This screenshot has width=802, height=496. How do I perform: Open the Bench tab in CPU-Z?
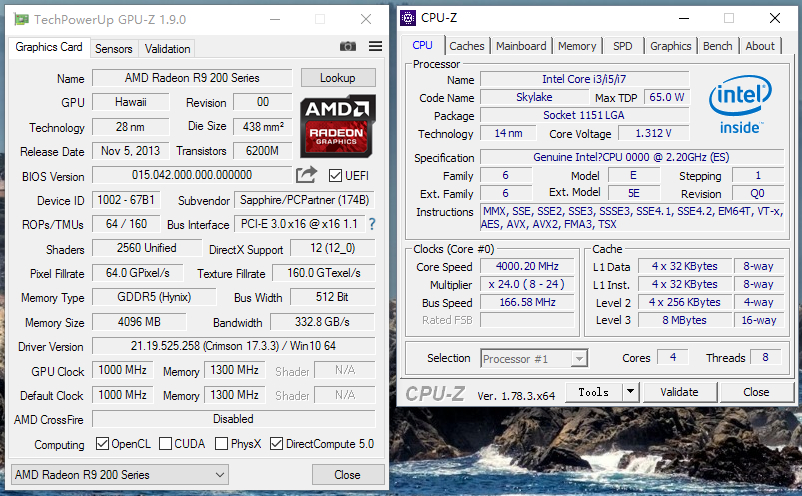click(x=718, y=46)
